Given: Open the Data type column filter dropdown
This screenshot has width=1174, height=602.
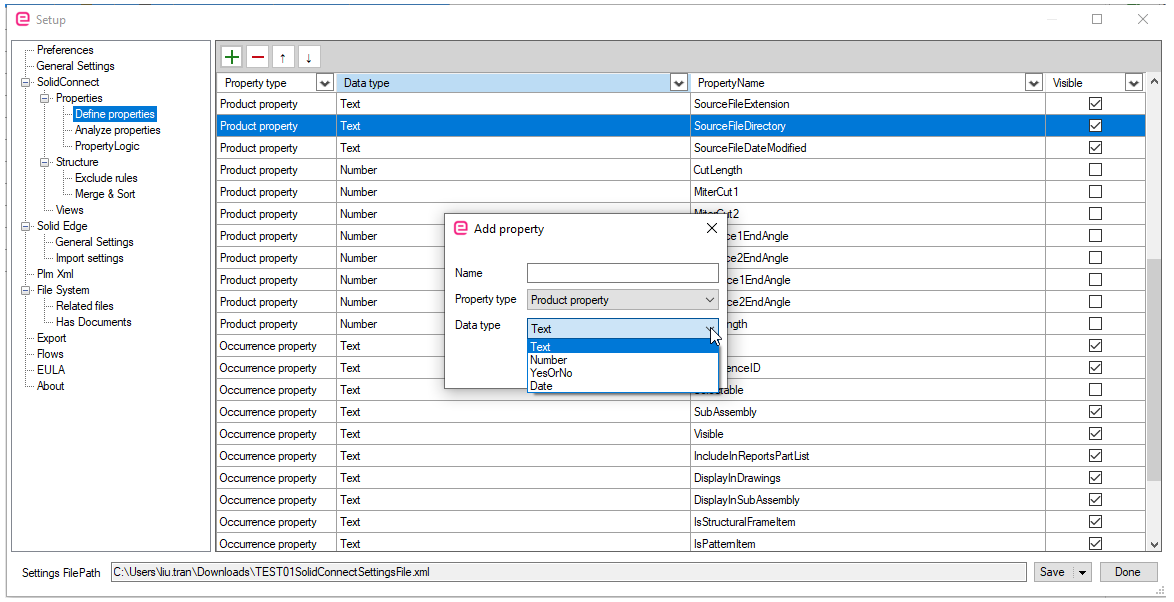Looking at the screenshot, I should pos(678,83).
